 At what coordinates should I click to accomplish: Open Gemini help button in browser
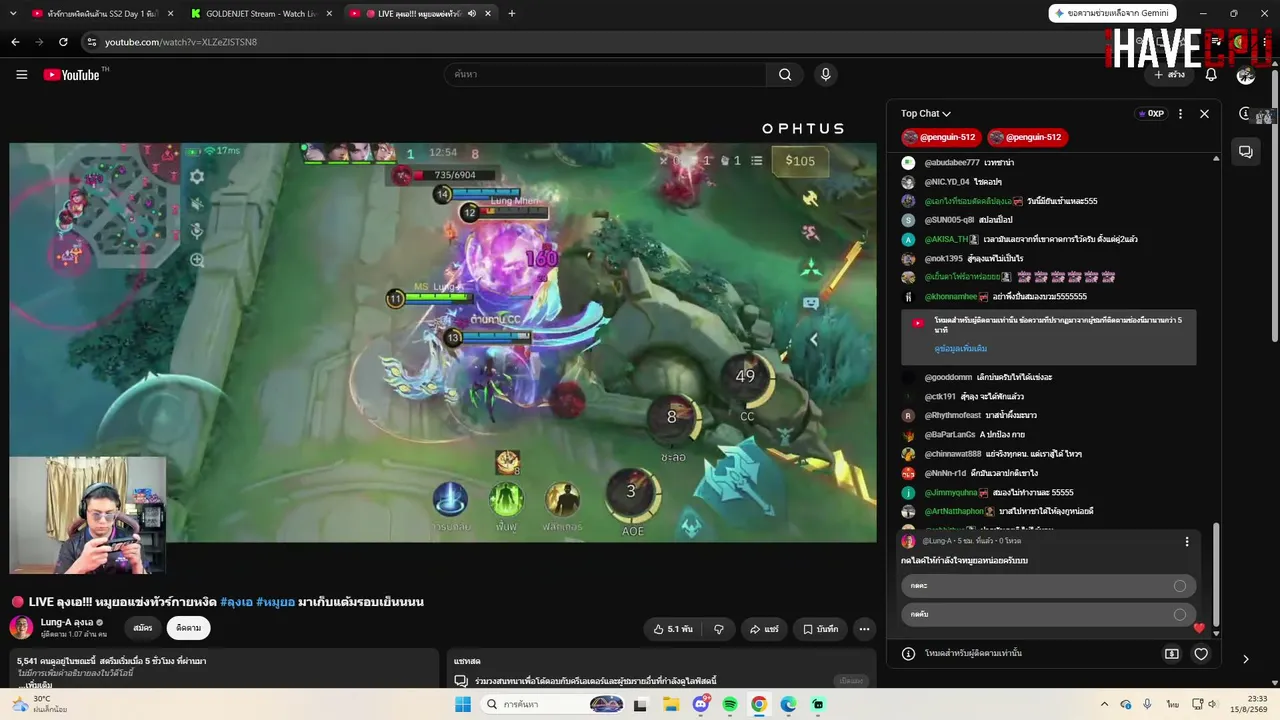point(1112,13)
